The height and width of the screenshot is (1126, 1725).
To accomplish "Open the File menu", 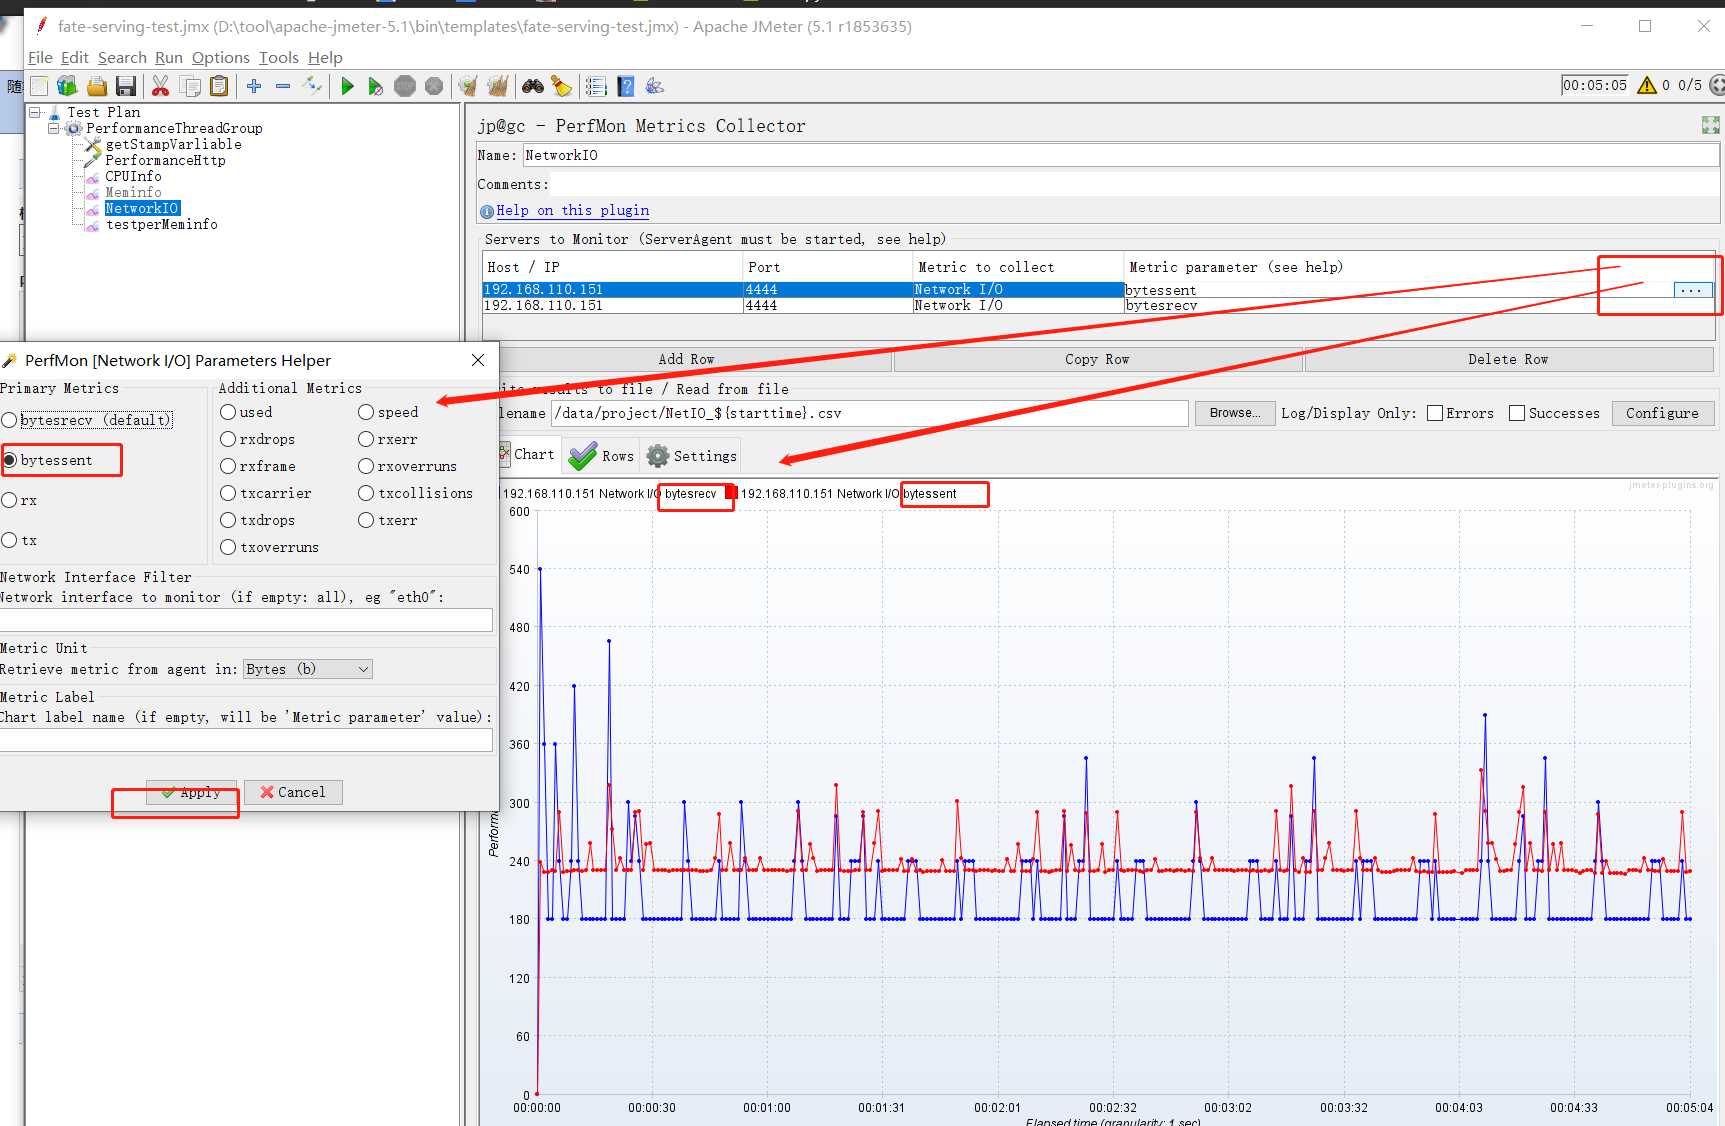I will click(x=40, y=57).
